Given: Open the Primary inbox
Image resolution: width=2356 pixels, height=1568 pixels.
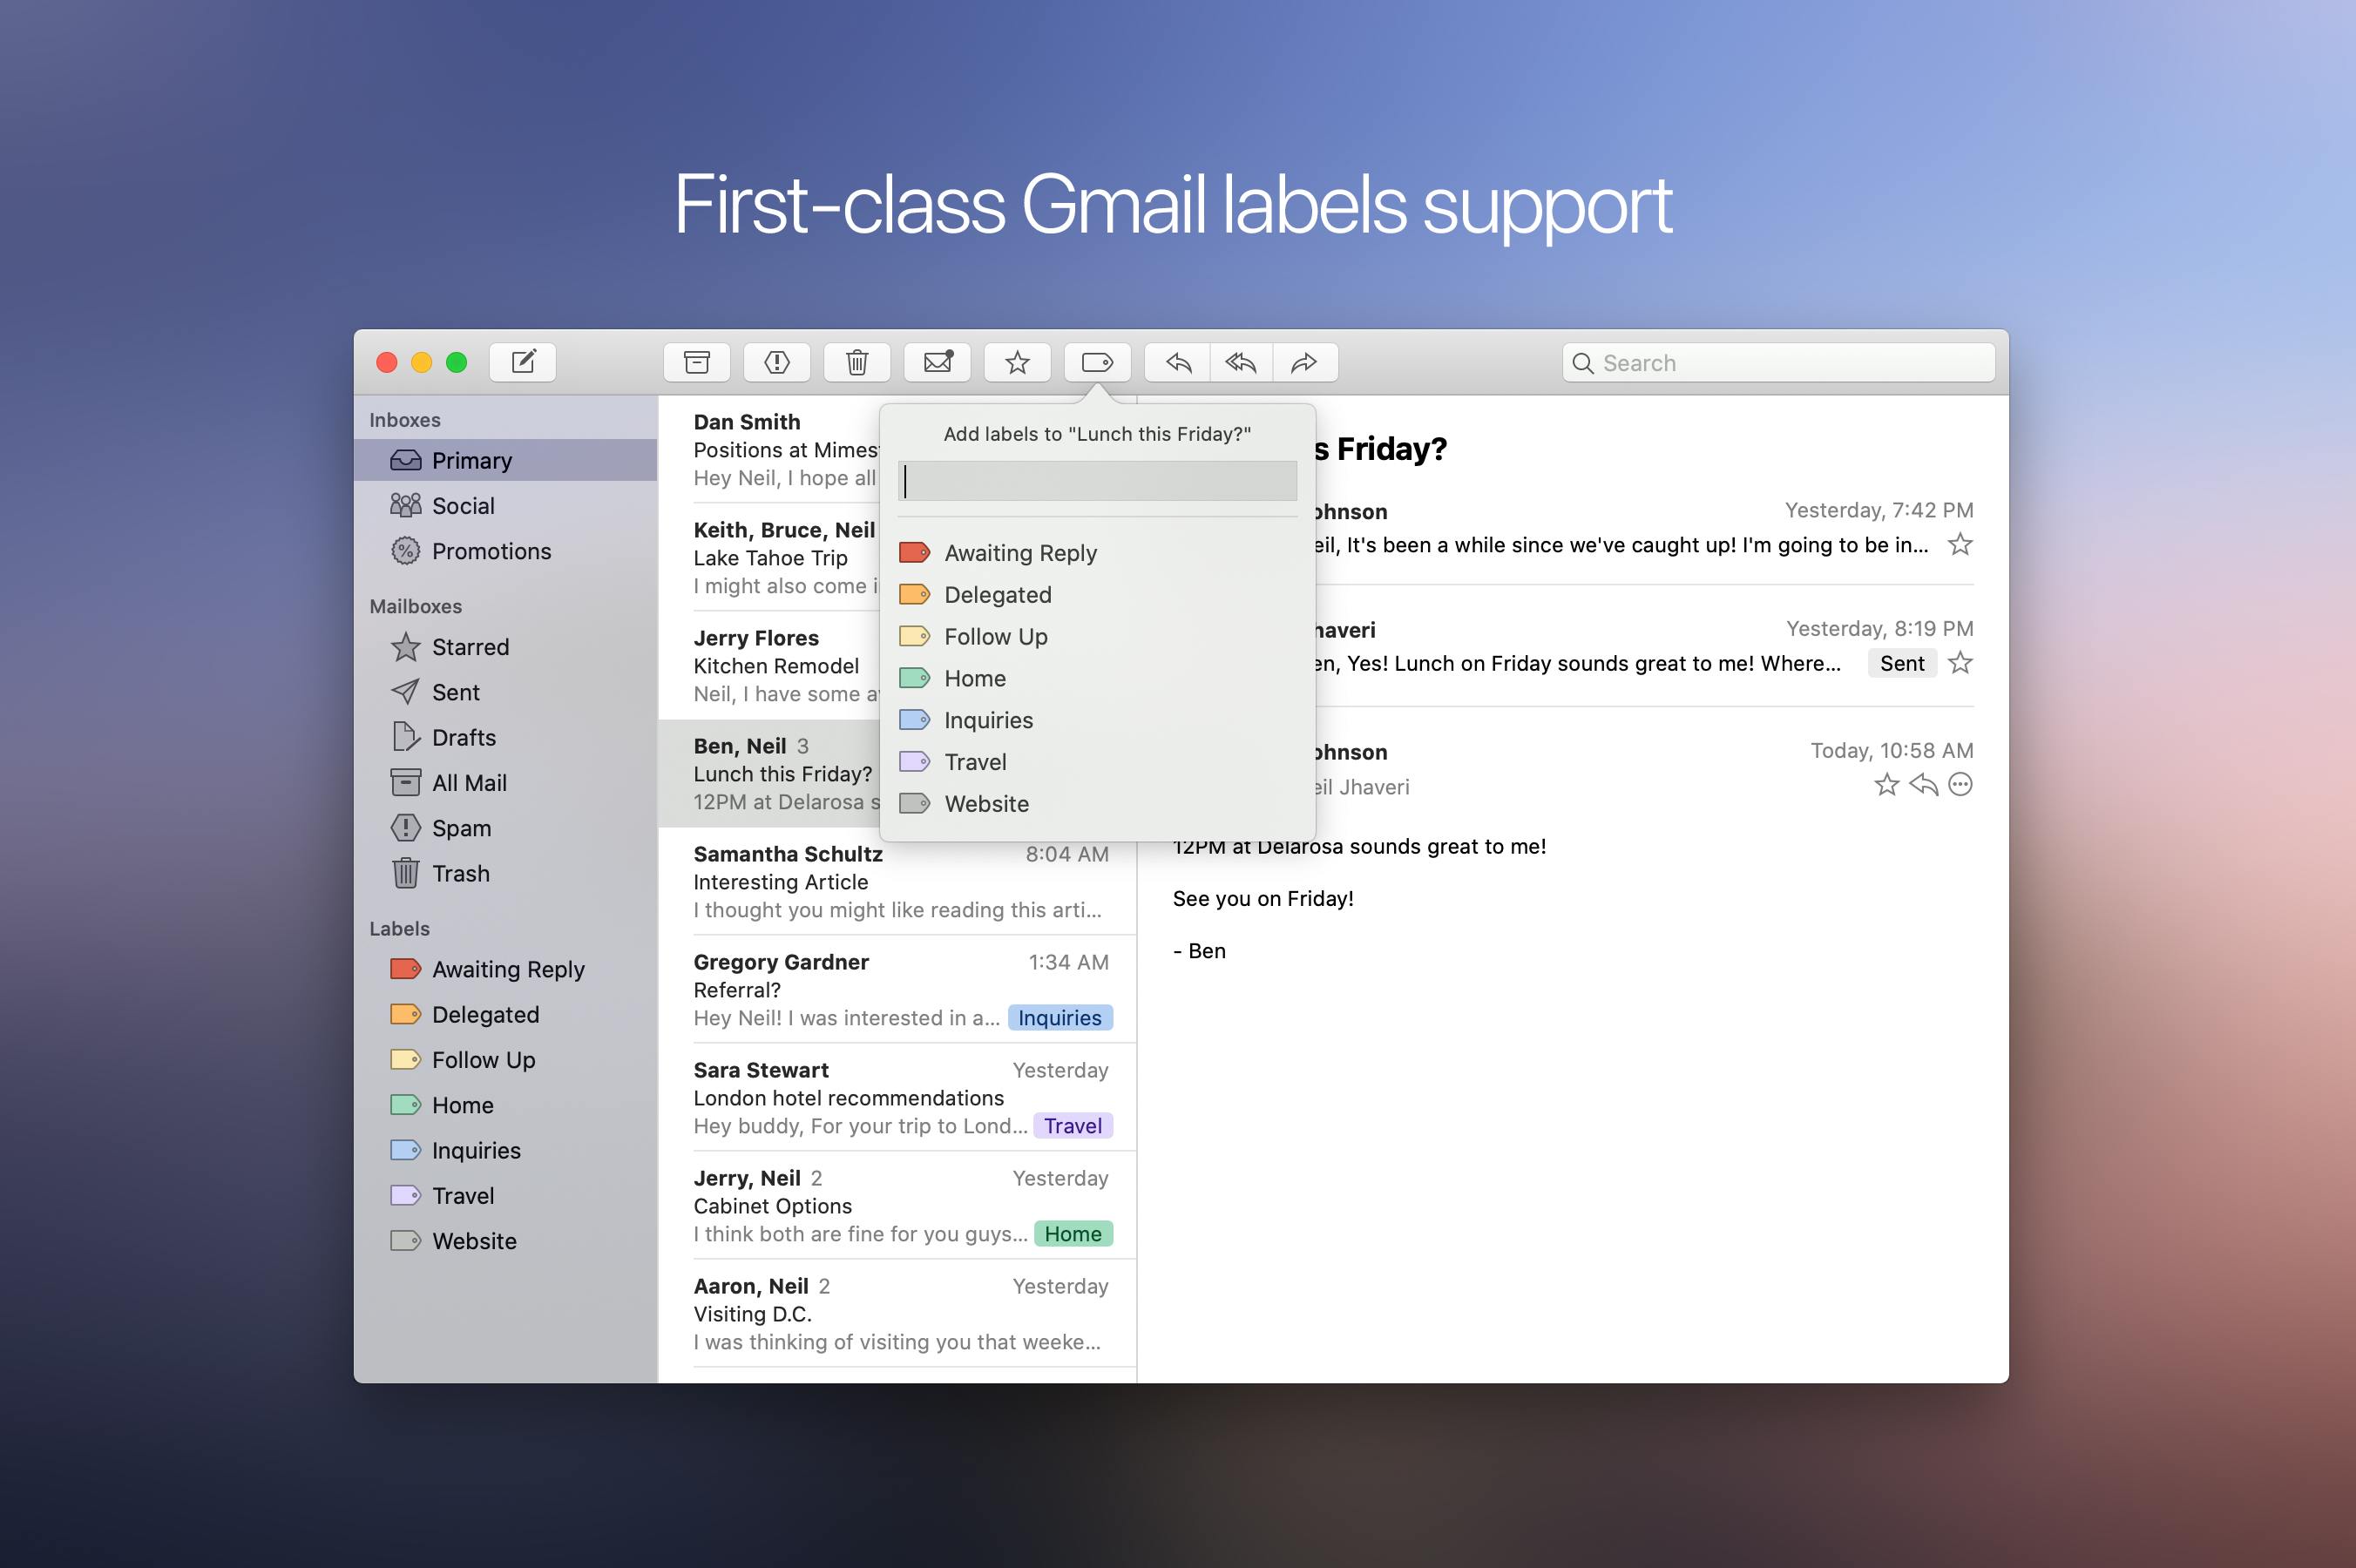Looking at the screenshot, I should [x=506, y=460].
